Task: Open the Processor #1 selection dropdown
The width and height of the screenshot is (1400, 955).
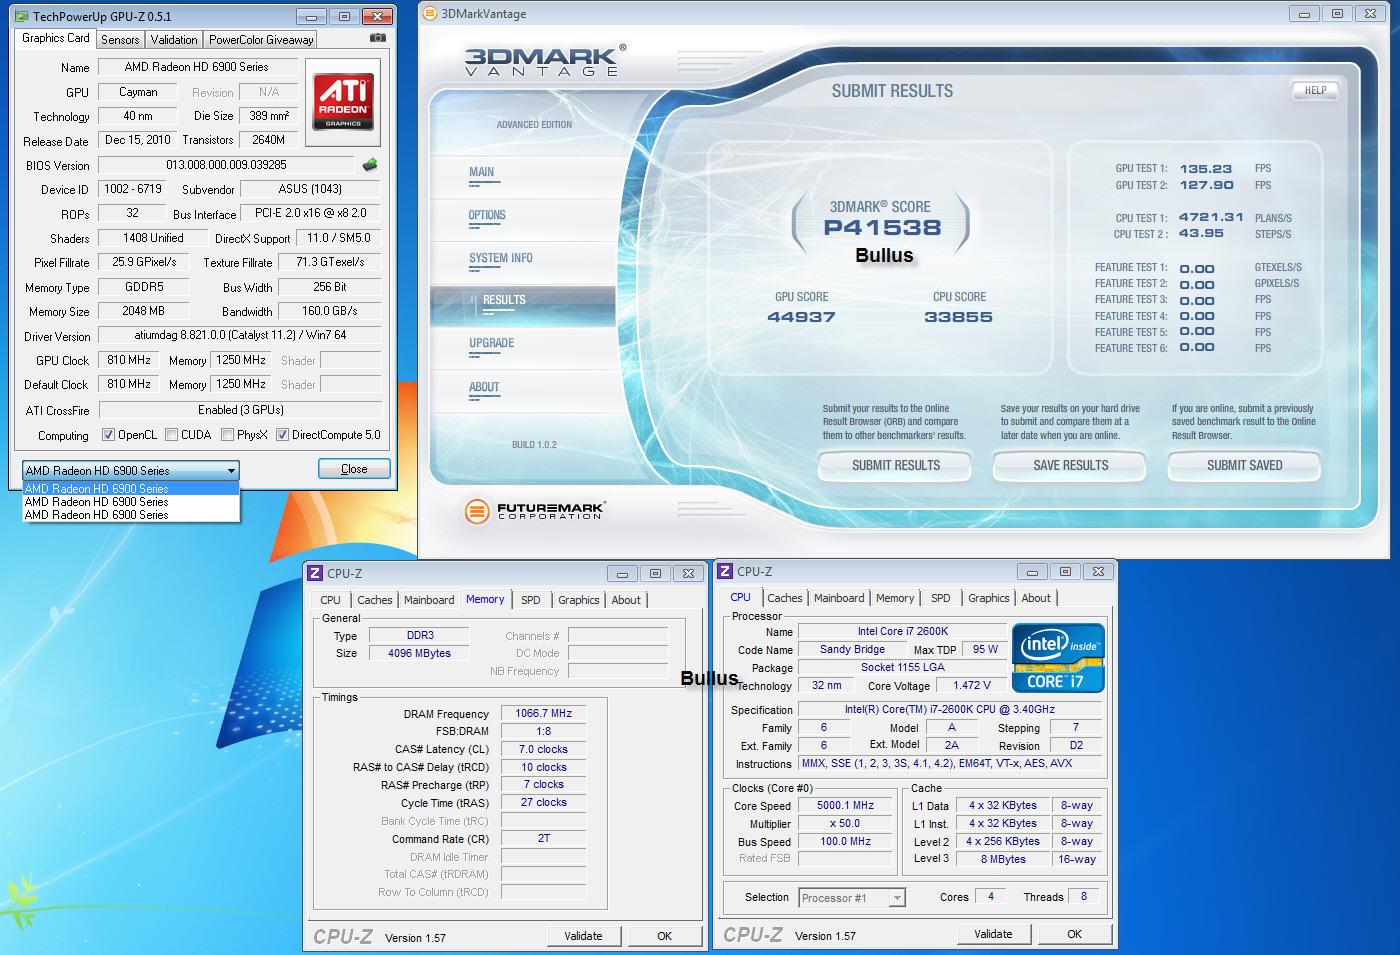Action: pos(852,898)
